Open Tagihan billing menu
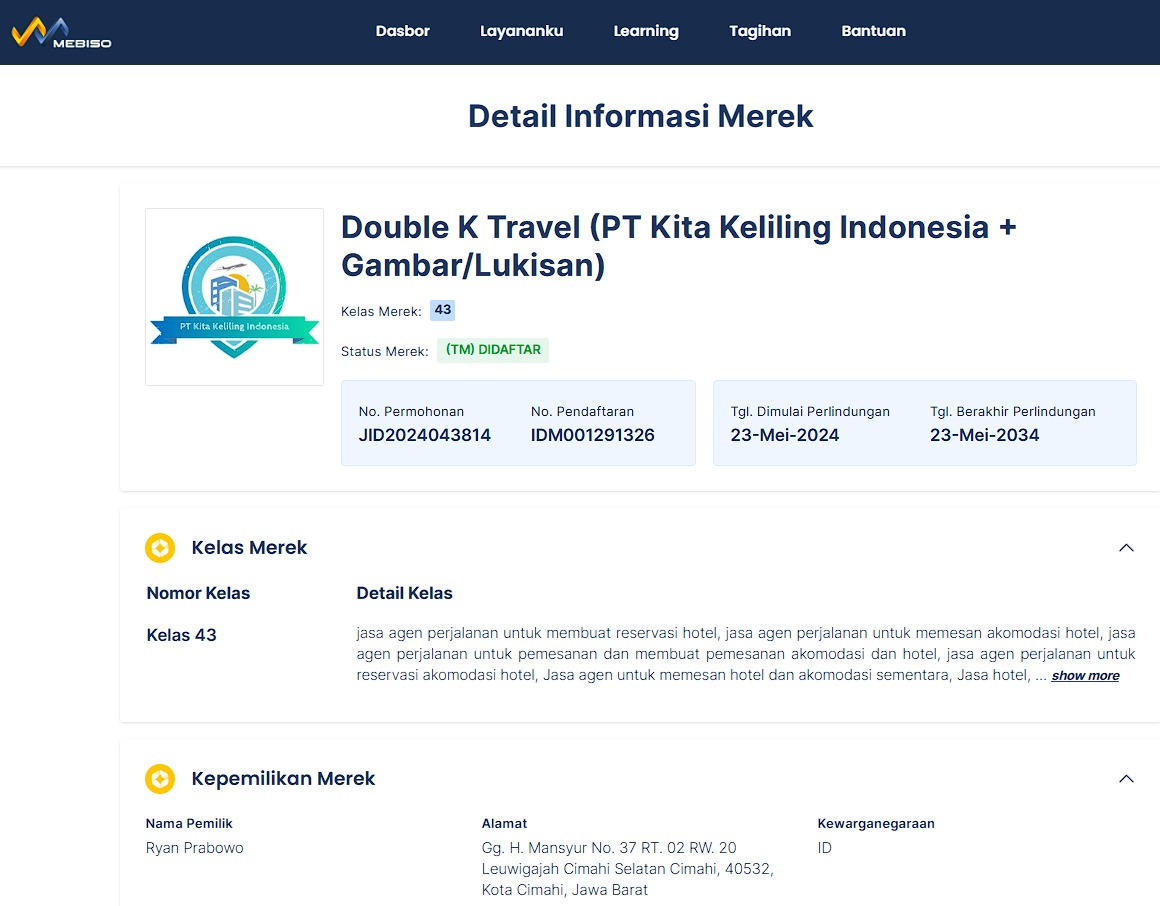The image size is (1160, 906). click(760, 31)
